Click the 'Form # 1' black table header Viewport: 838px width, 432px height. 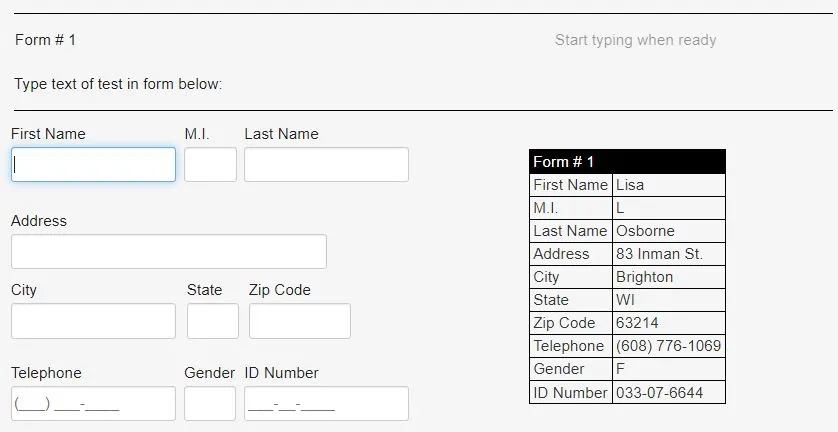(627, 161)
